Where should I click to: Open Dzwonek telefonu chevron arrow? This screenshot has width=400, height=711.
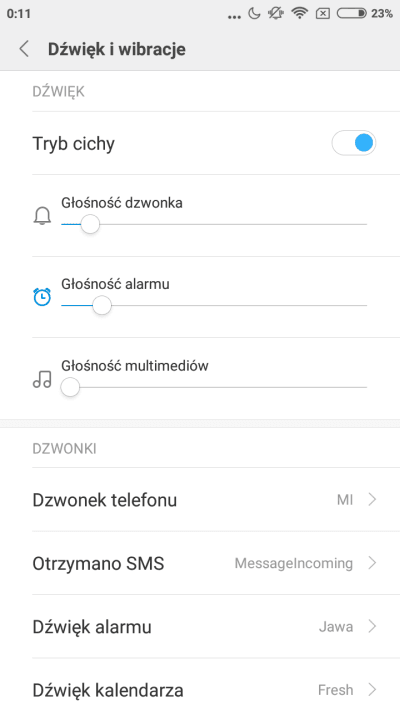pyautogui.click(x=372, y=499)
